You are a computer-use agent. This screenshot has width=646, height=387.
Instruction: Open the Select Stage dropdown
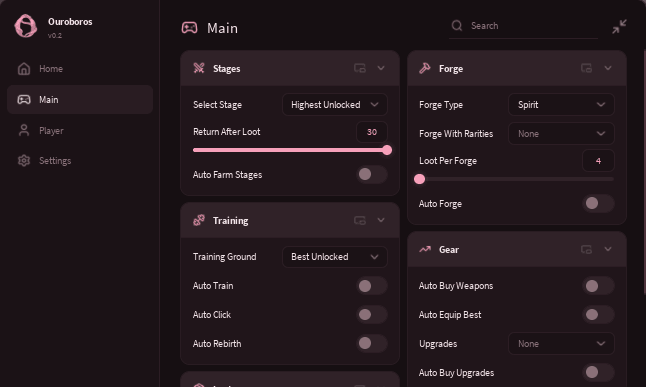click(x=335, y=105)
